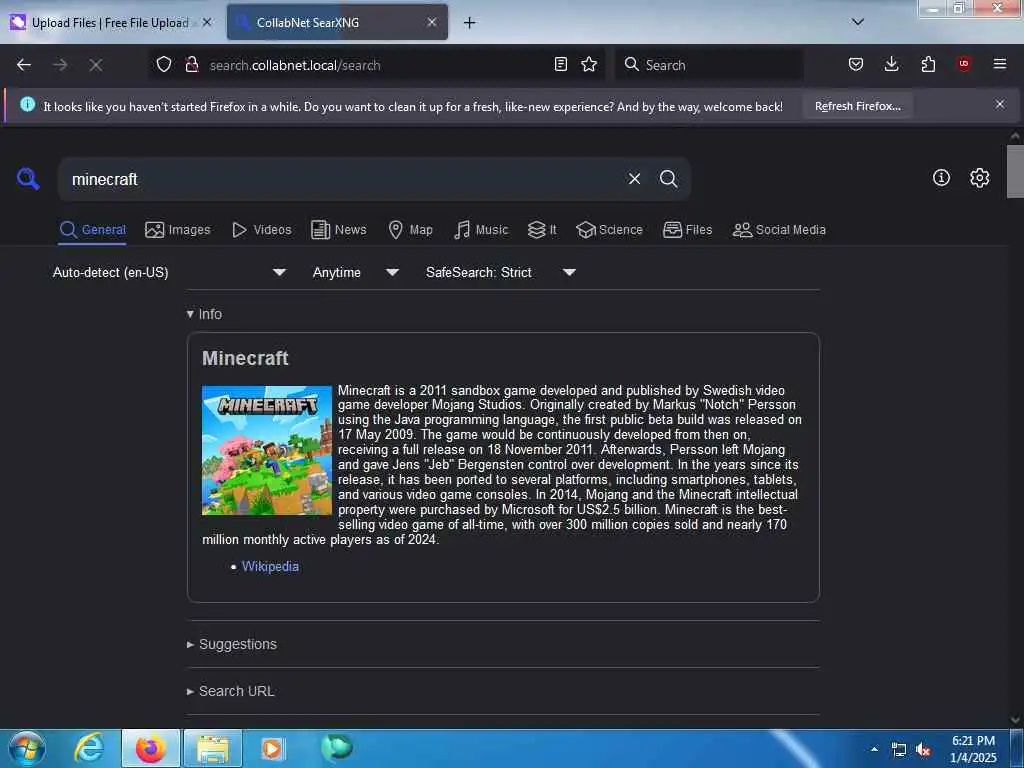Show hidden system tray icons
The image size is (1024, 768).
click(x=874, y=749)
